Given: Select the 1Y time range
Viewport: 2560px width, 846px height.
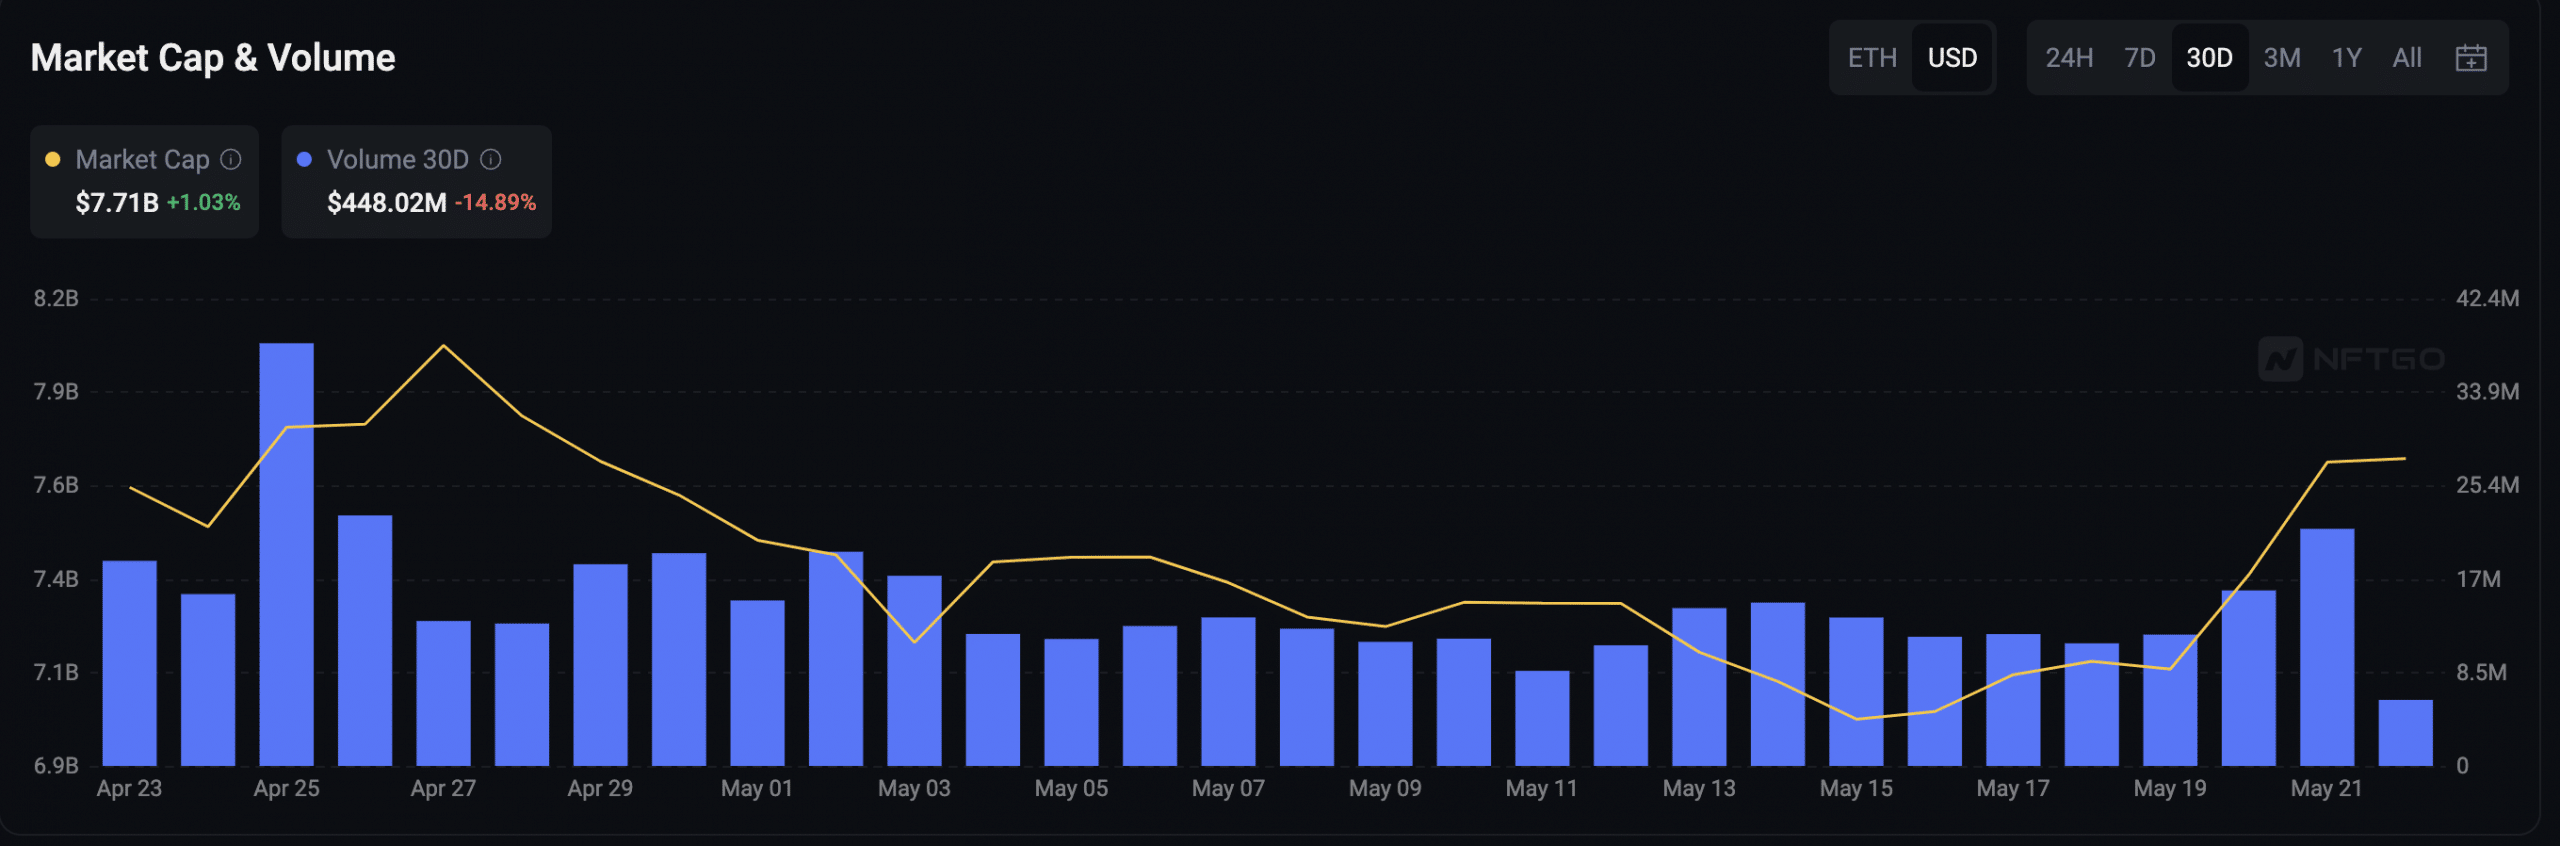Looking at the screenshot, I should click(x=2347, y=58).
